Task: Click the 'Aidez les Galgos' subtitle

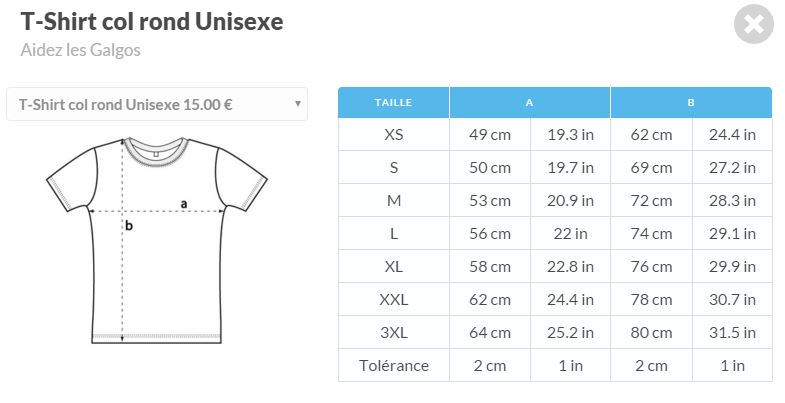Action: pyautogui.click(x=80, y=50)
